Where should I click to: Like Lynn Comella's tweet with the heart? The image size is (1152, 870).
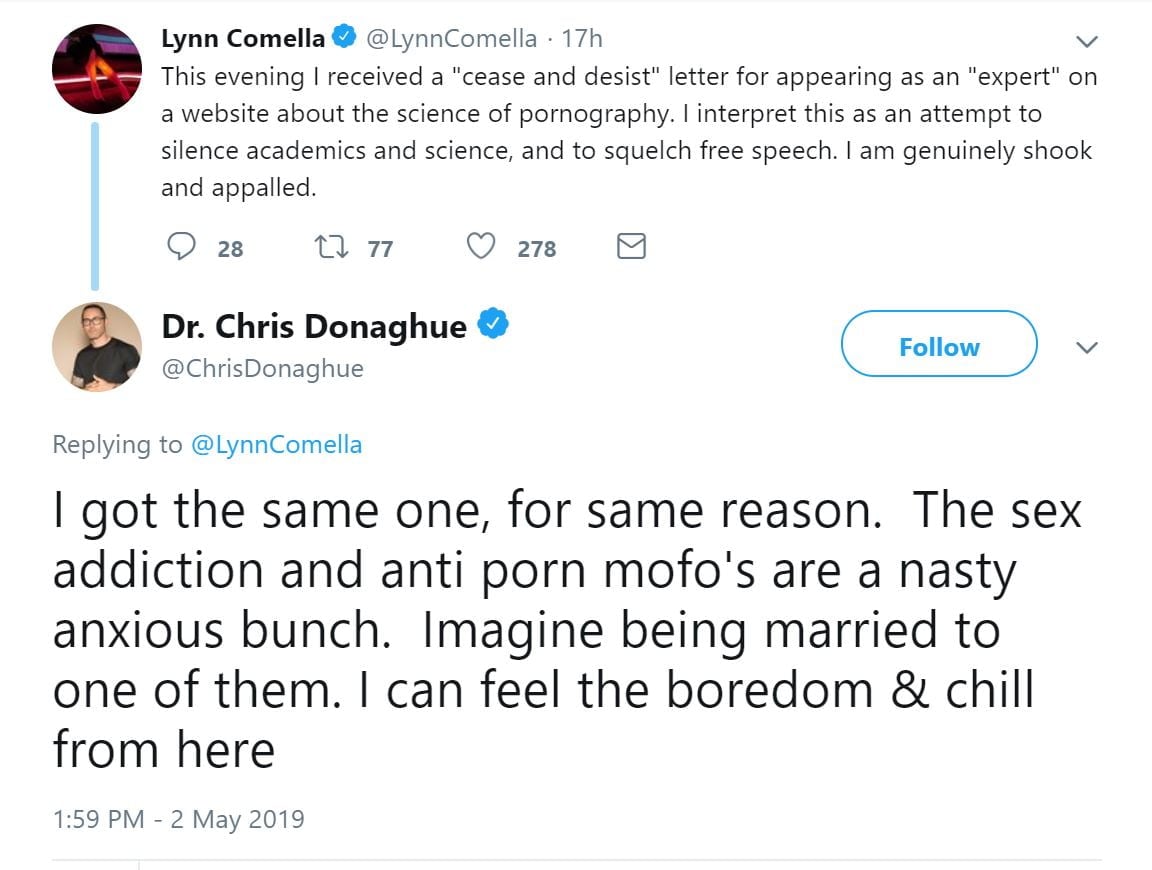tap(483, 247)
